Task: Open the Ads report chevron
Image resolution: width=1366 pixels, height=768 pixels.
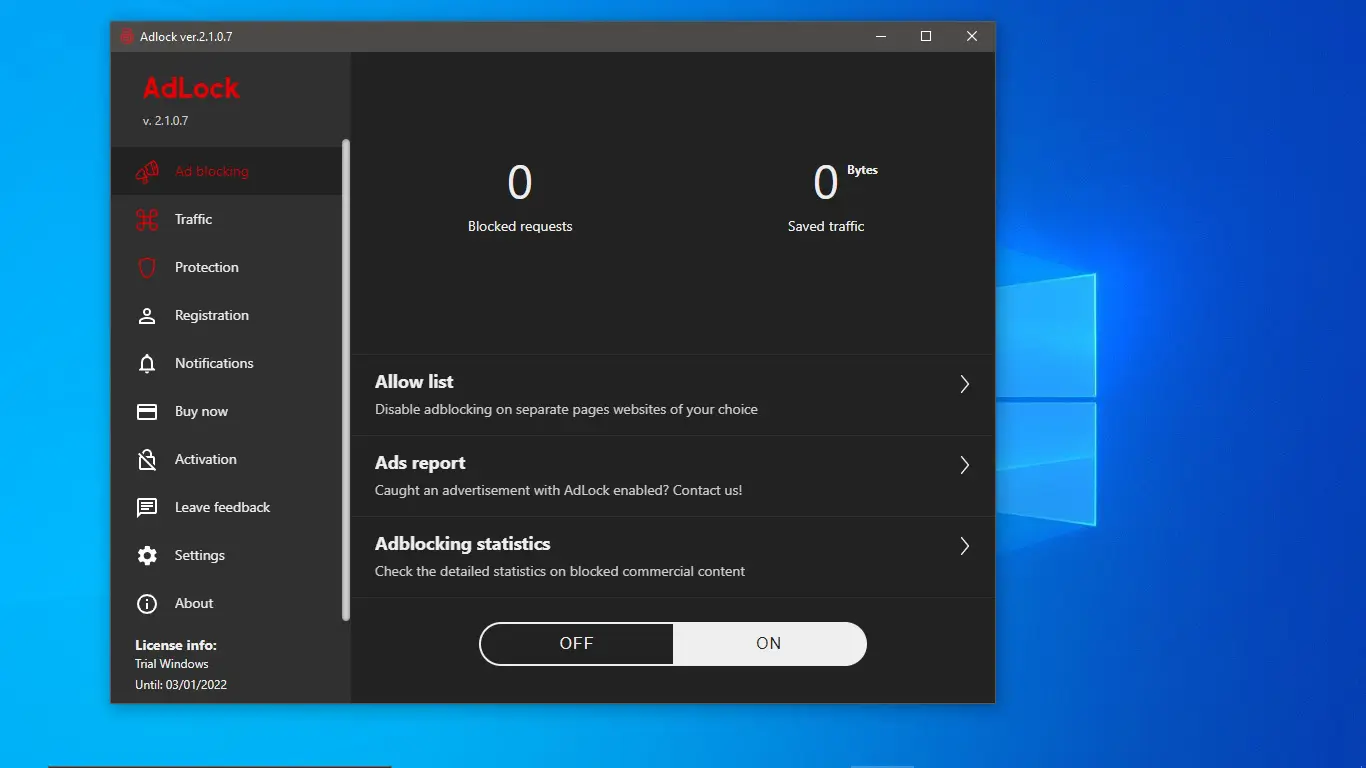Action: click(963, 465)
